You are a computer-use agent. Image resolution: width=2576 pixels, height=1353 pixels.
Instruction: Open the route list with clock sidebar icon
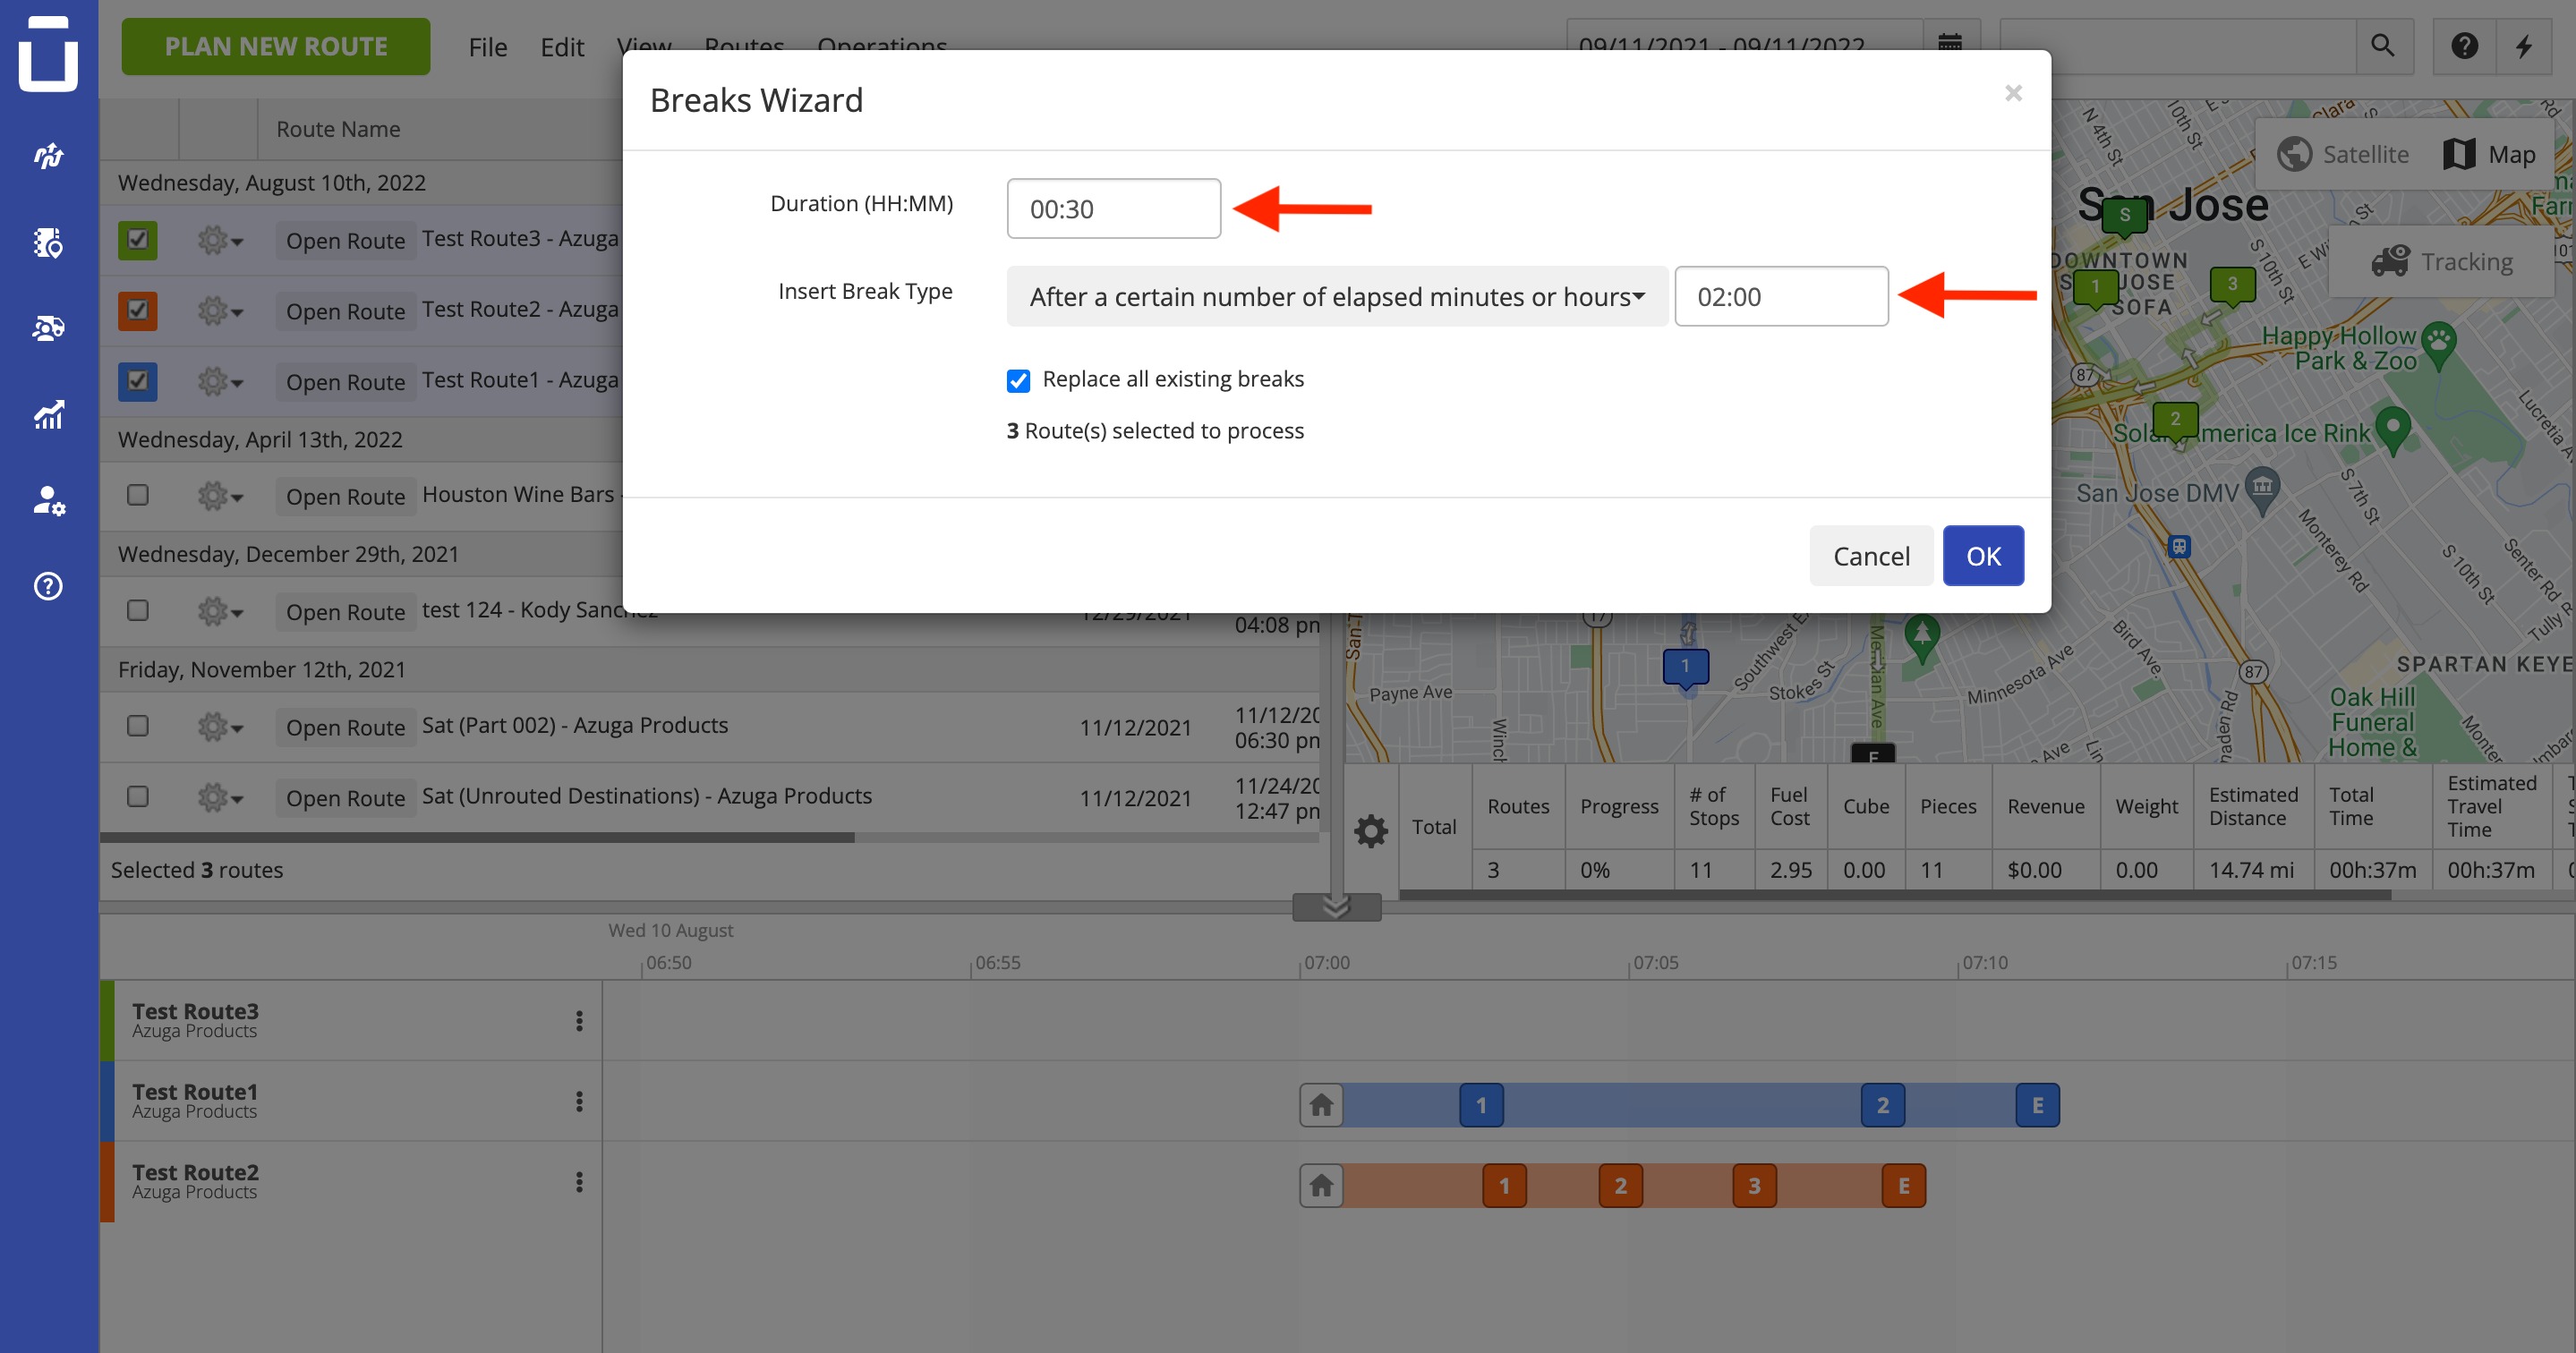48,242
